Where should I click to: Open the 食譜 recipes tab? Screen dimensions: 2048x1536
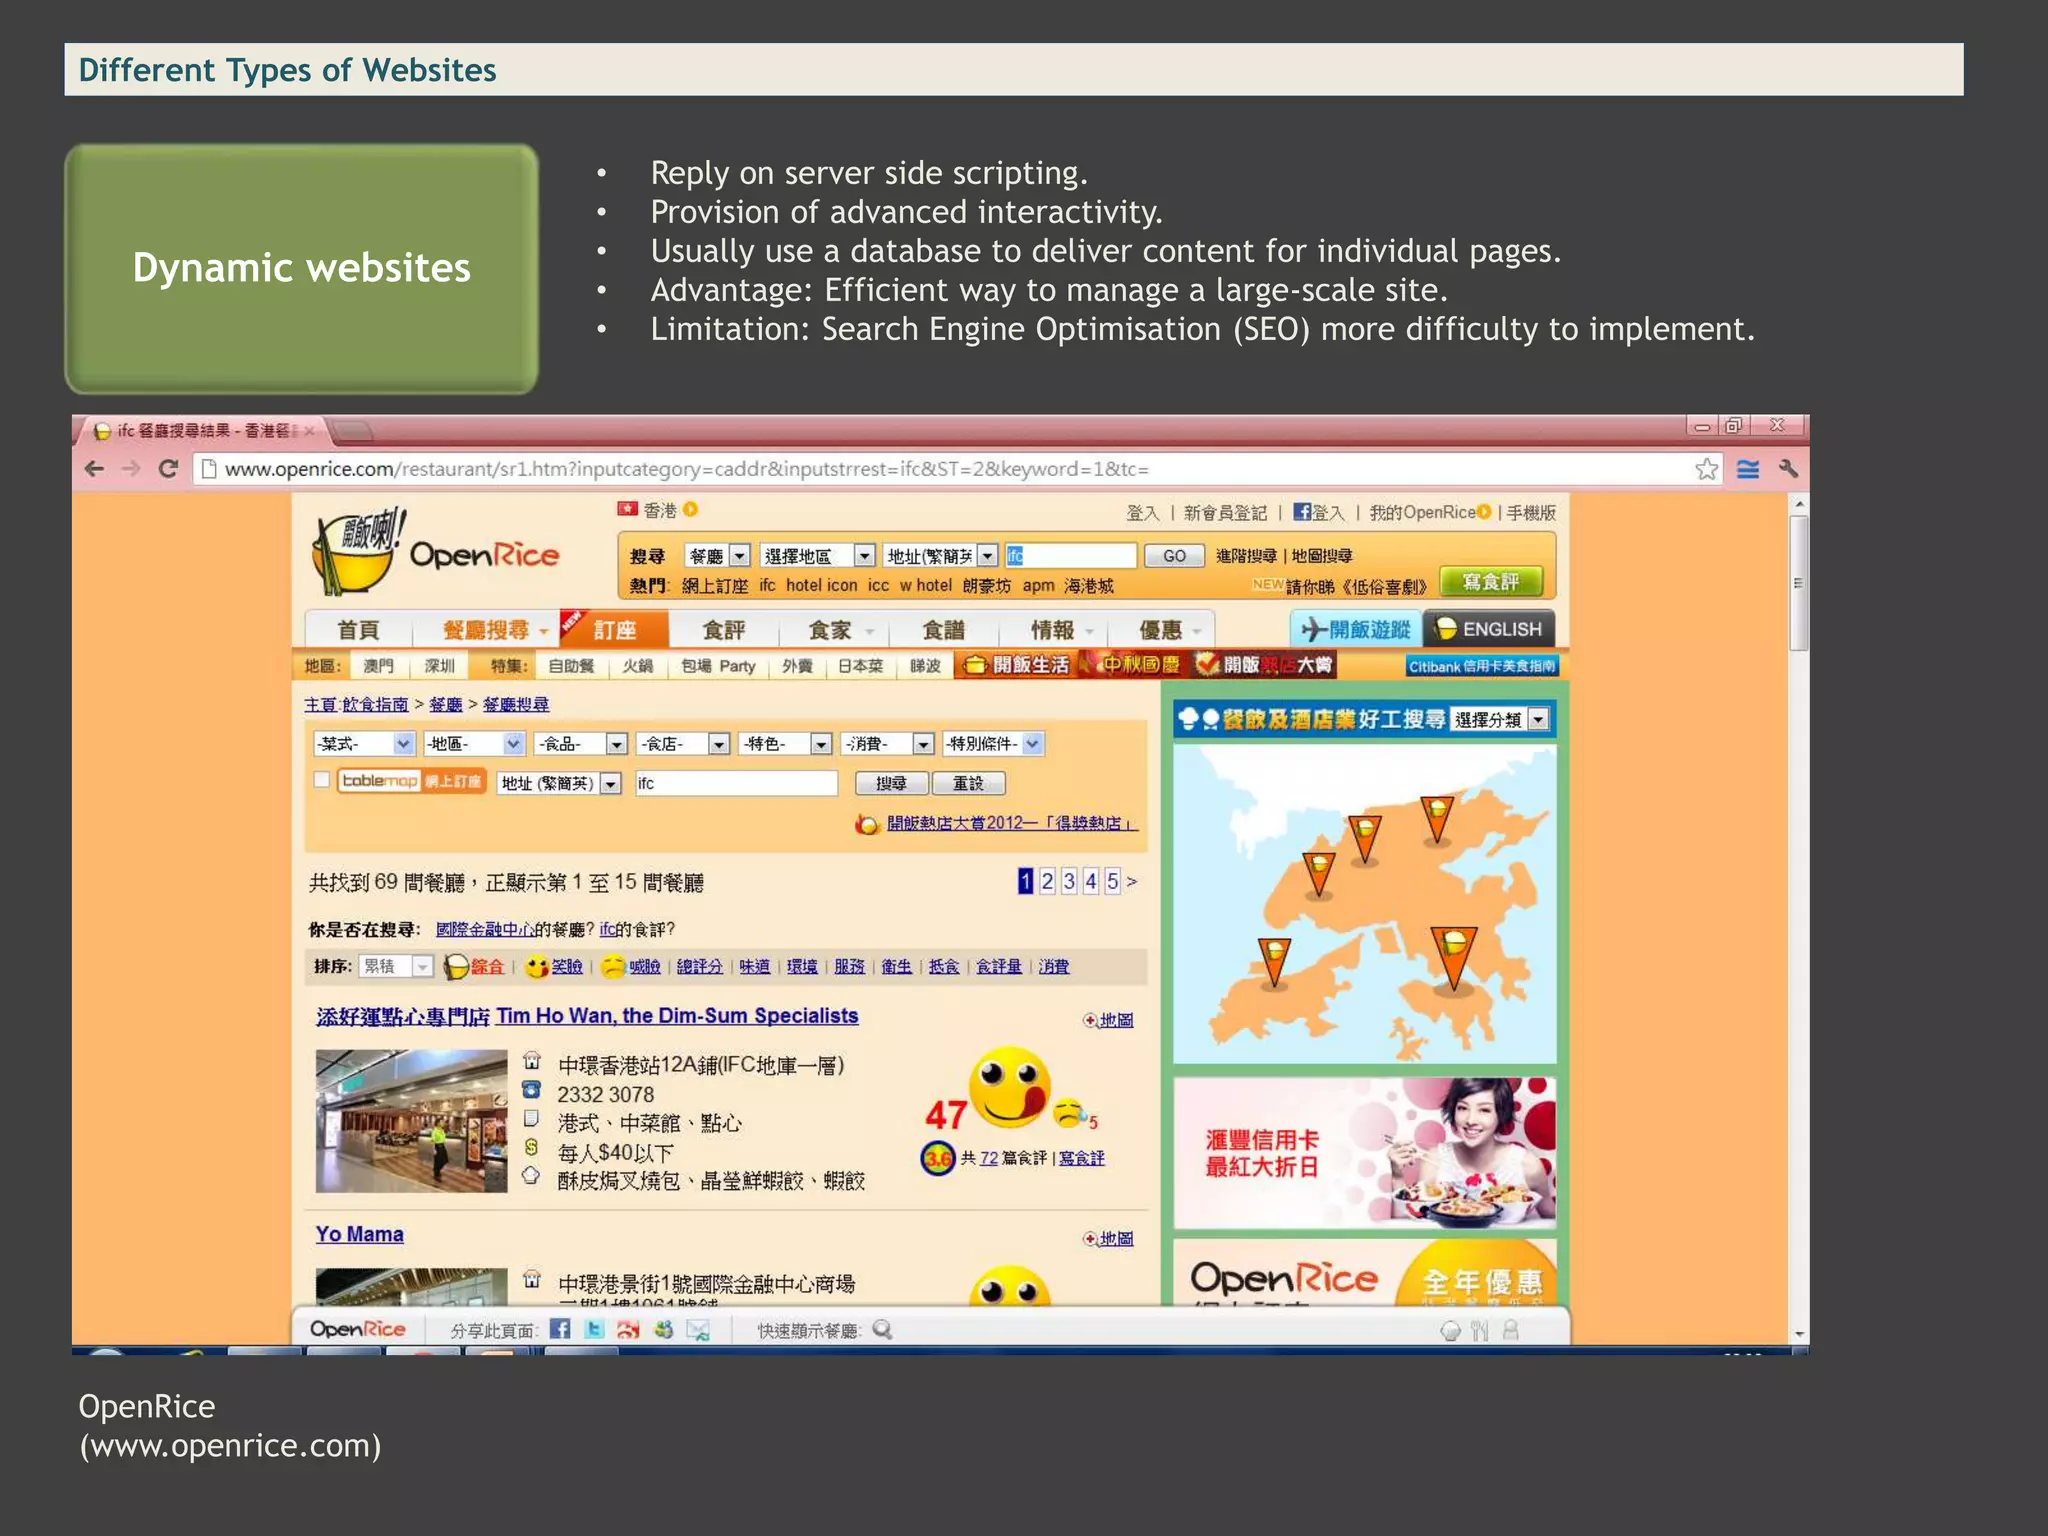(x=943, y=630)
